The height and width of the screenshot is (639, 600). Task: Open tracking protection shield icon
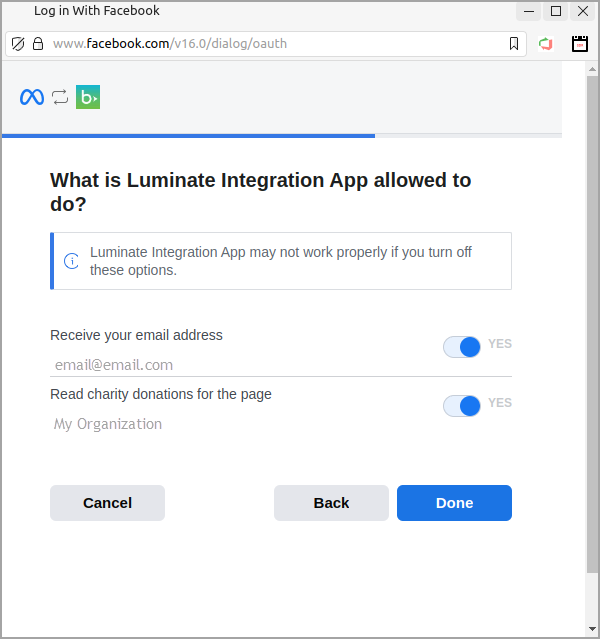pyautogui.click(x=18, y=44)
